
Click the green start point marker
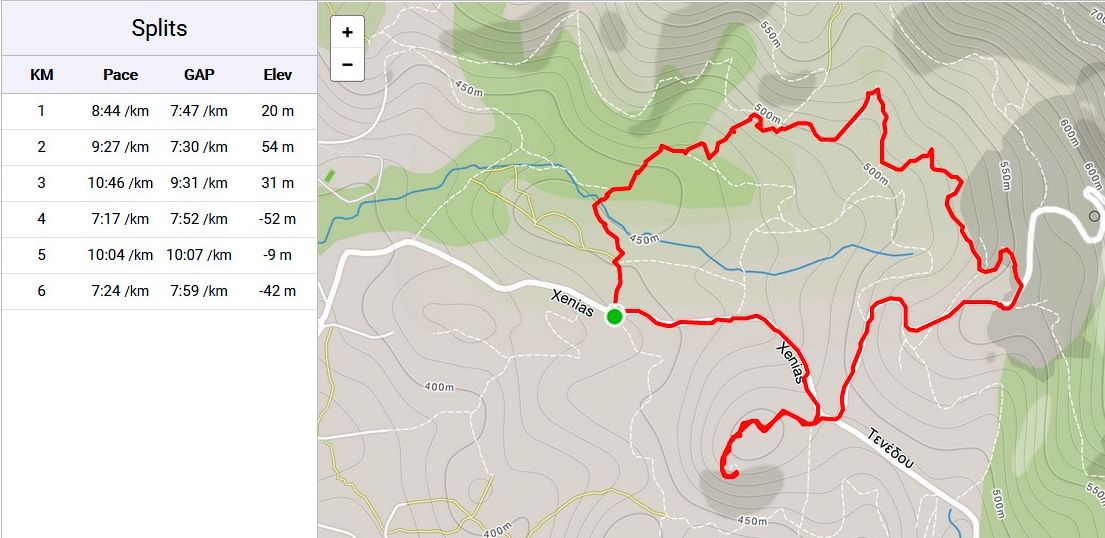[615, 317]
